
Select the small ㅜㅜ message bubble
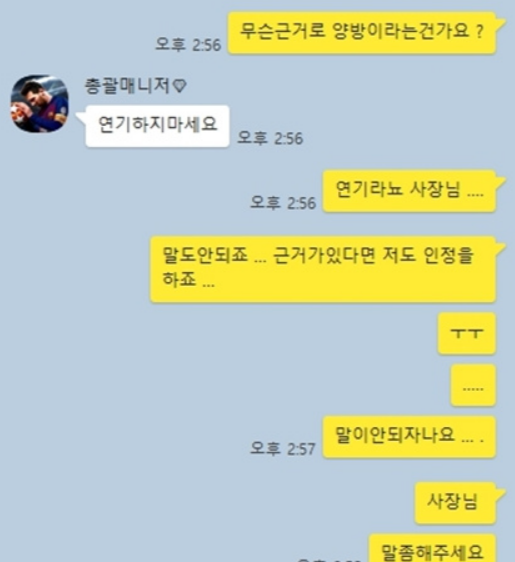pos(467,334)
